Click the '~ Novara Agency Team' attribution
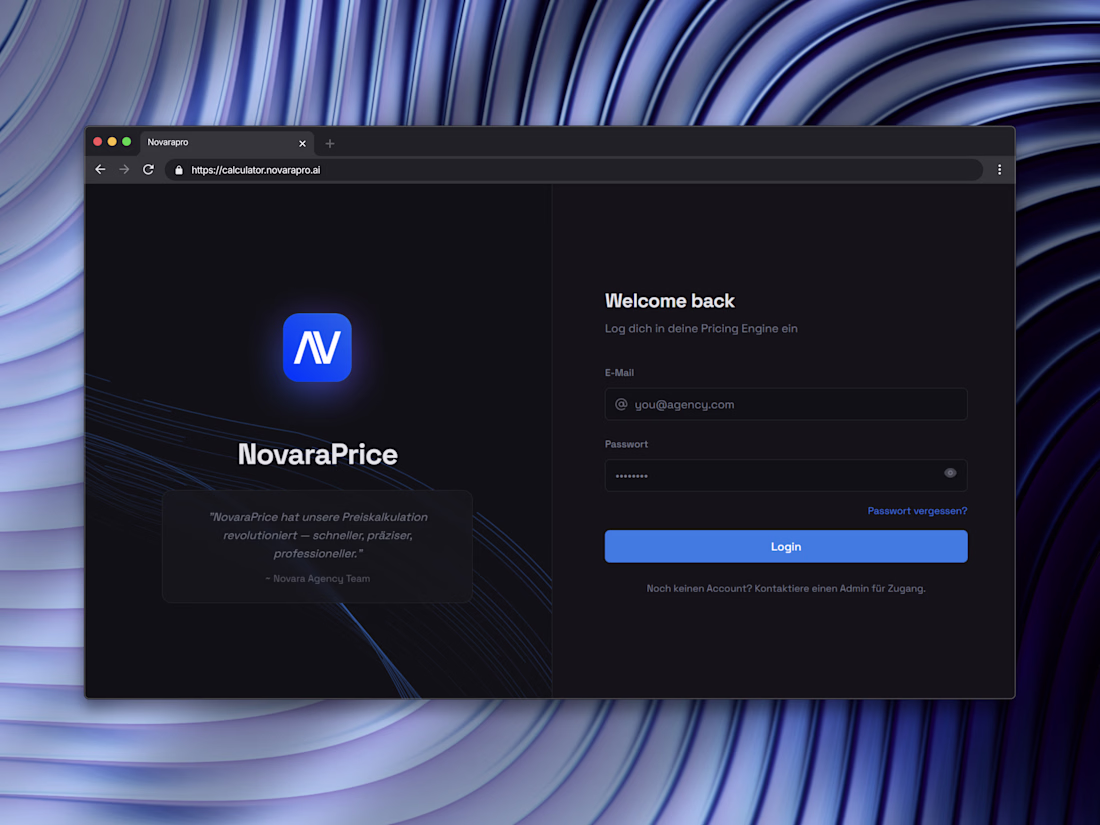1100x825 pixels. [317, 579]
